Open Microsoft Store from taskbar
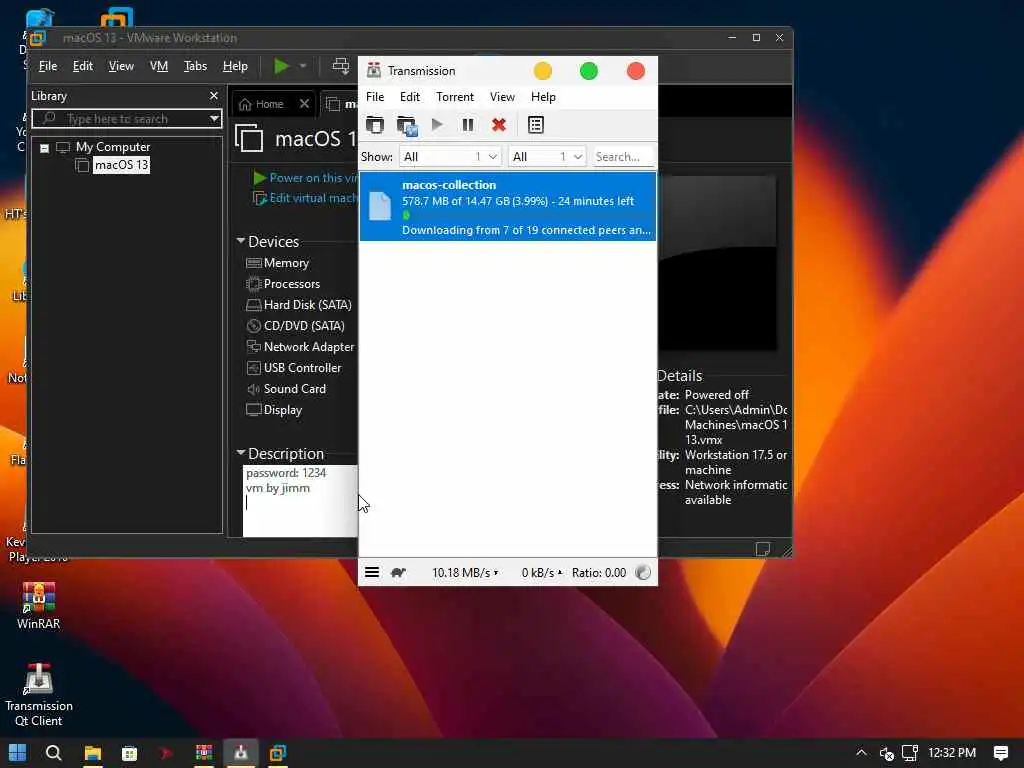This screenshot has width=1024, height=768. [x=129, y=753]
